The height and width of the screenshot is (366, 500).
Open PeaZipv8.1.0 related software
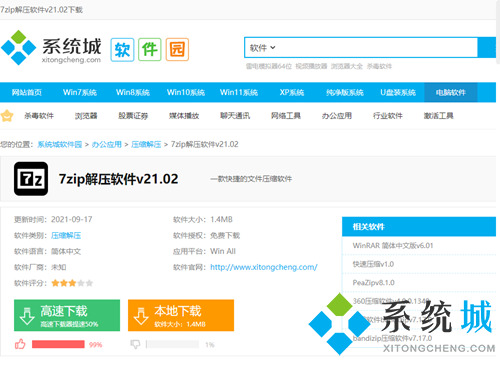(374, 283)
